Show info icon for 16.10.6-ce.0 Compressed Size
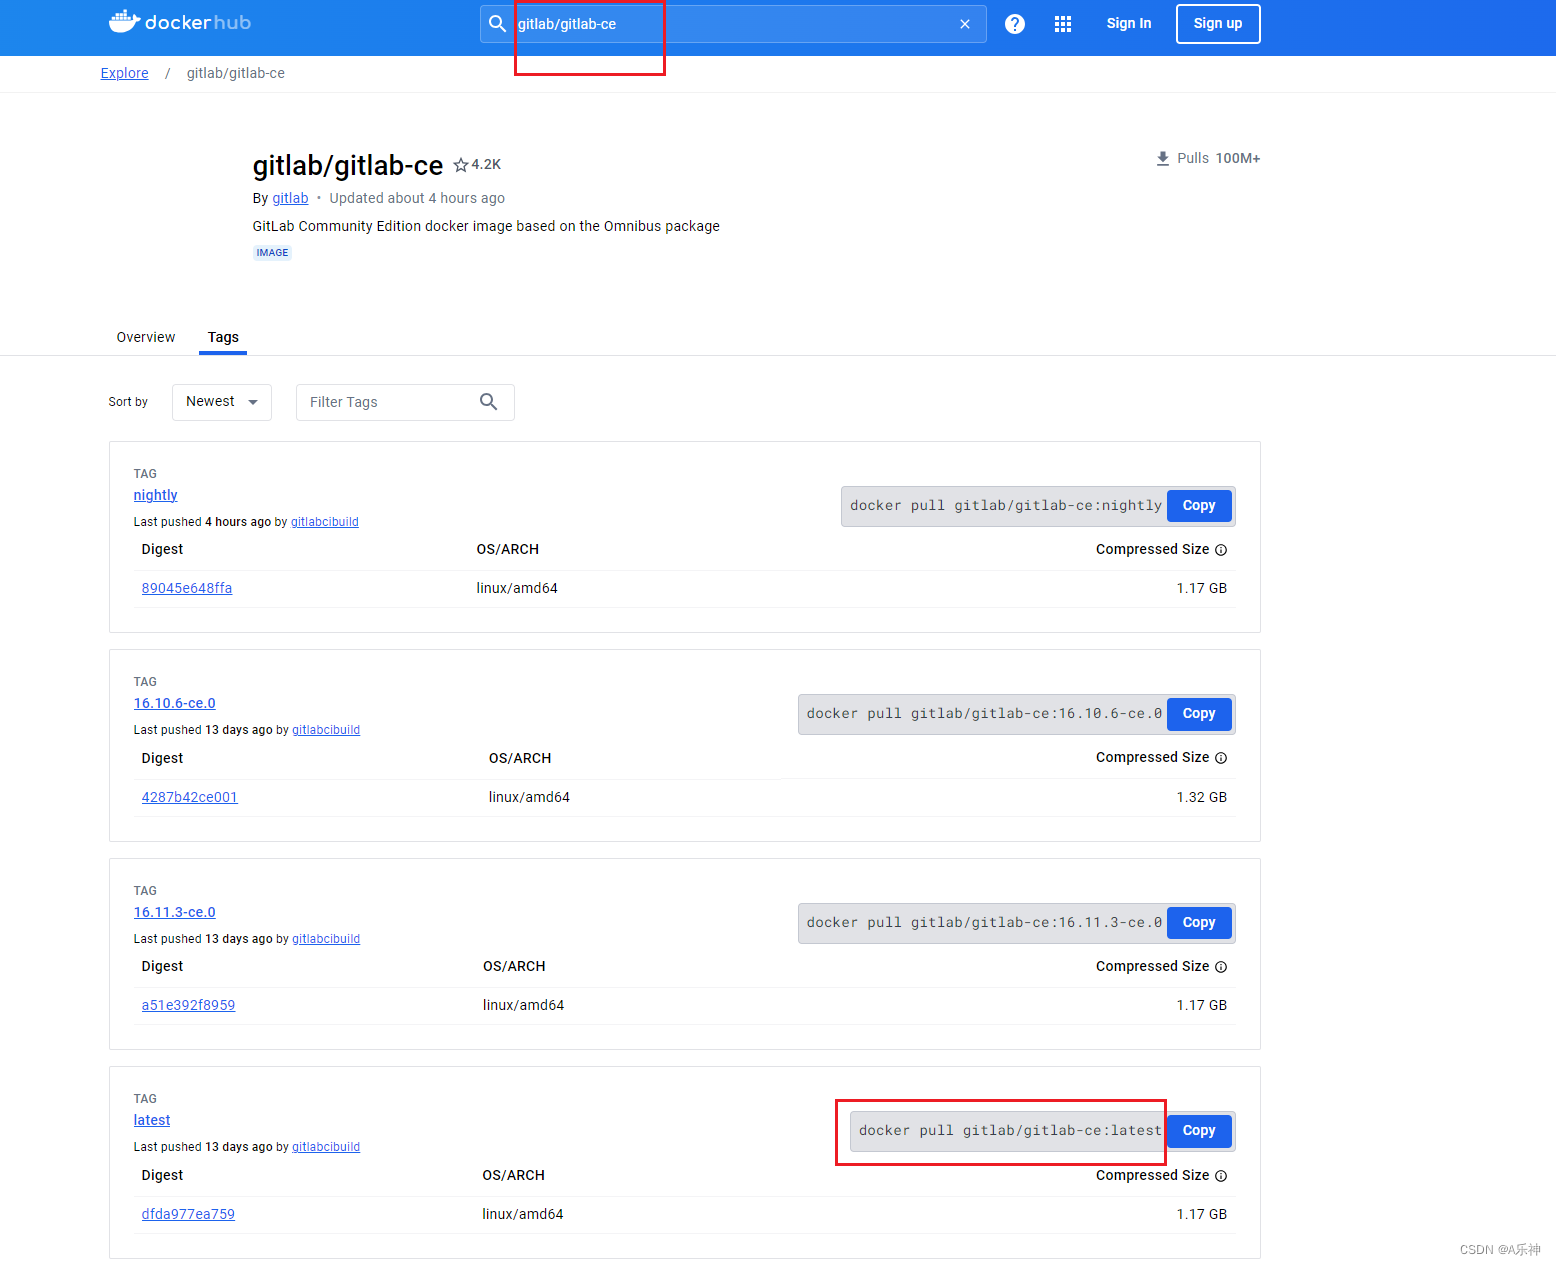 pos(1221,758)
